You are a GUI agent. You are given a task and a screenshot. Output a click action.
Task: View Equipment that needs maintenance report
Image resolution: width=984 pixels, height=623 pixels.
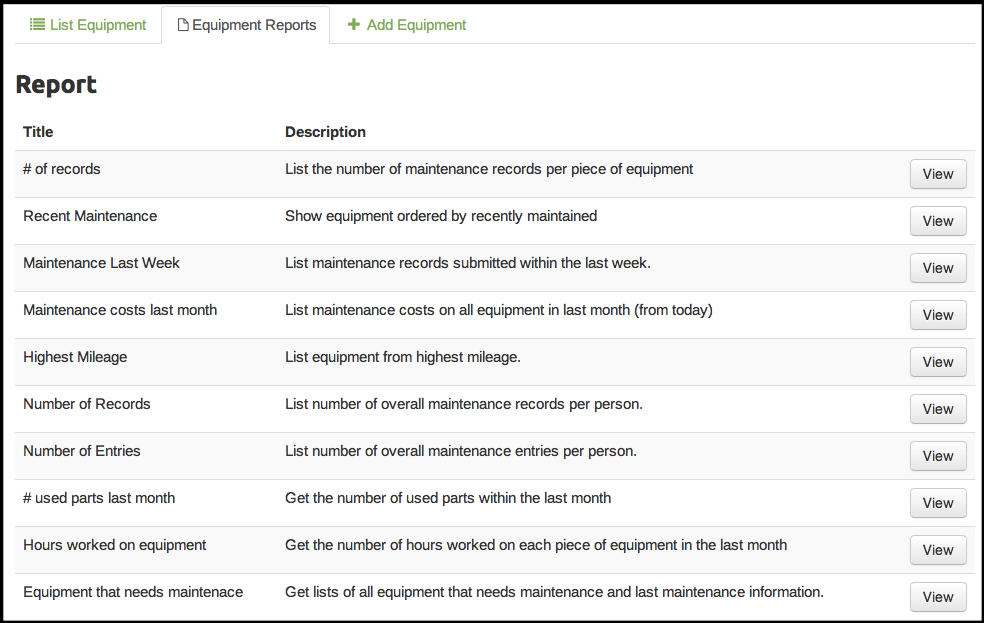tap(937, 597)
